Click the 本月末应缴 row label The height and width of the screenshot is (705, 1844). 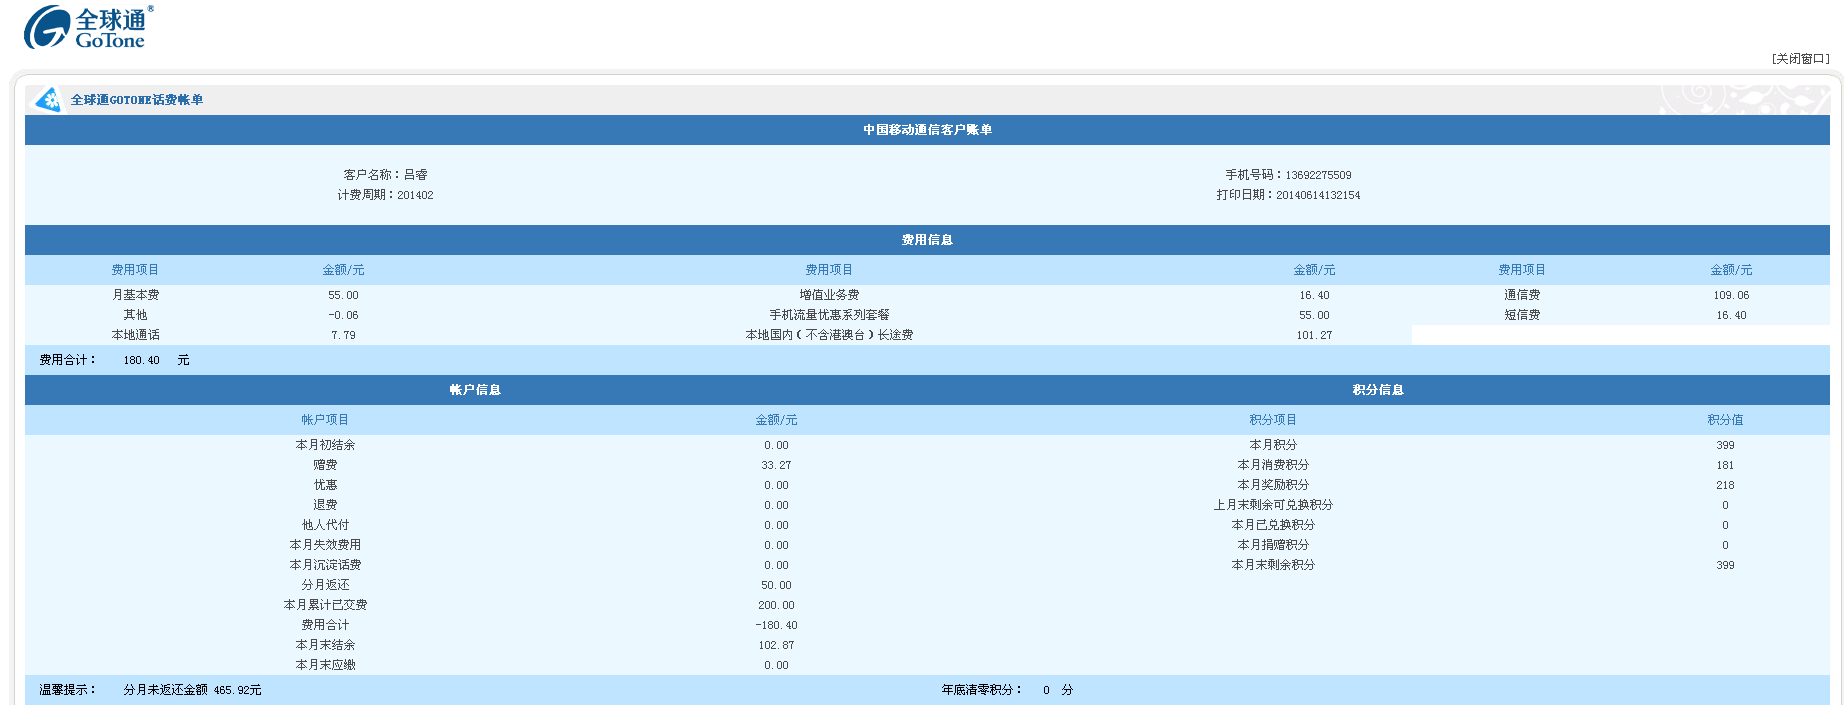point(325,665)
